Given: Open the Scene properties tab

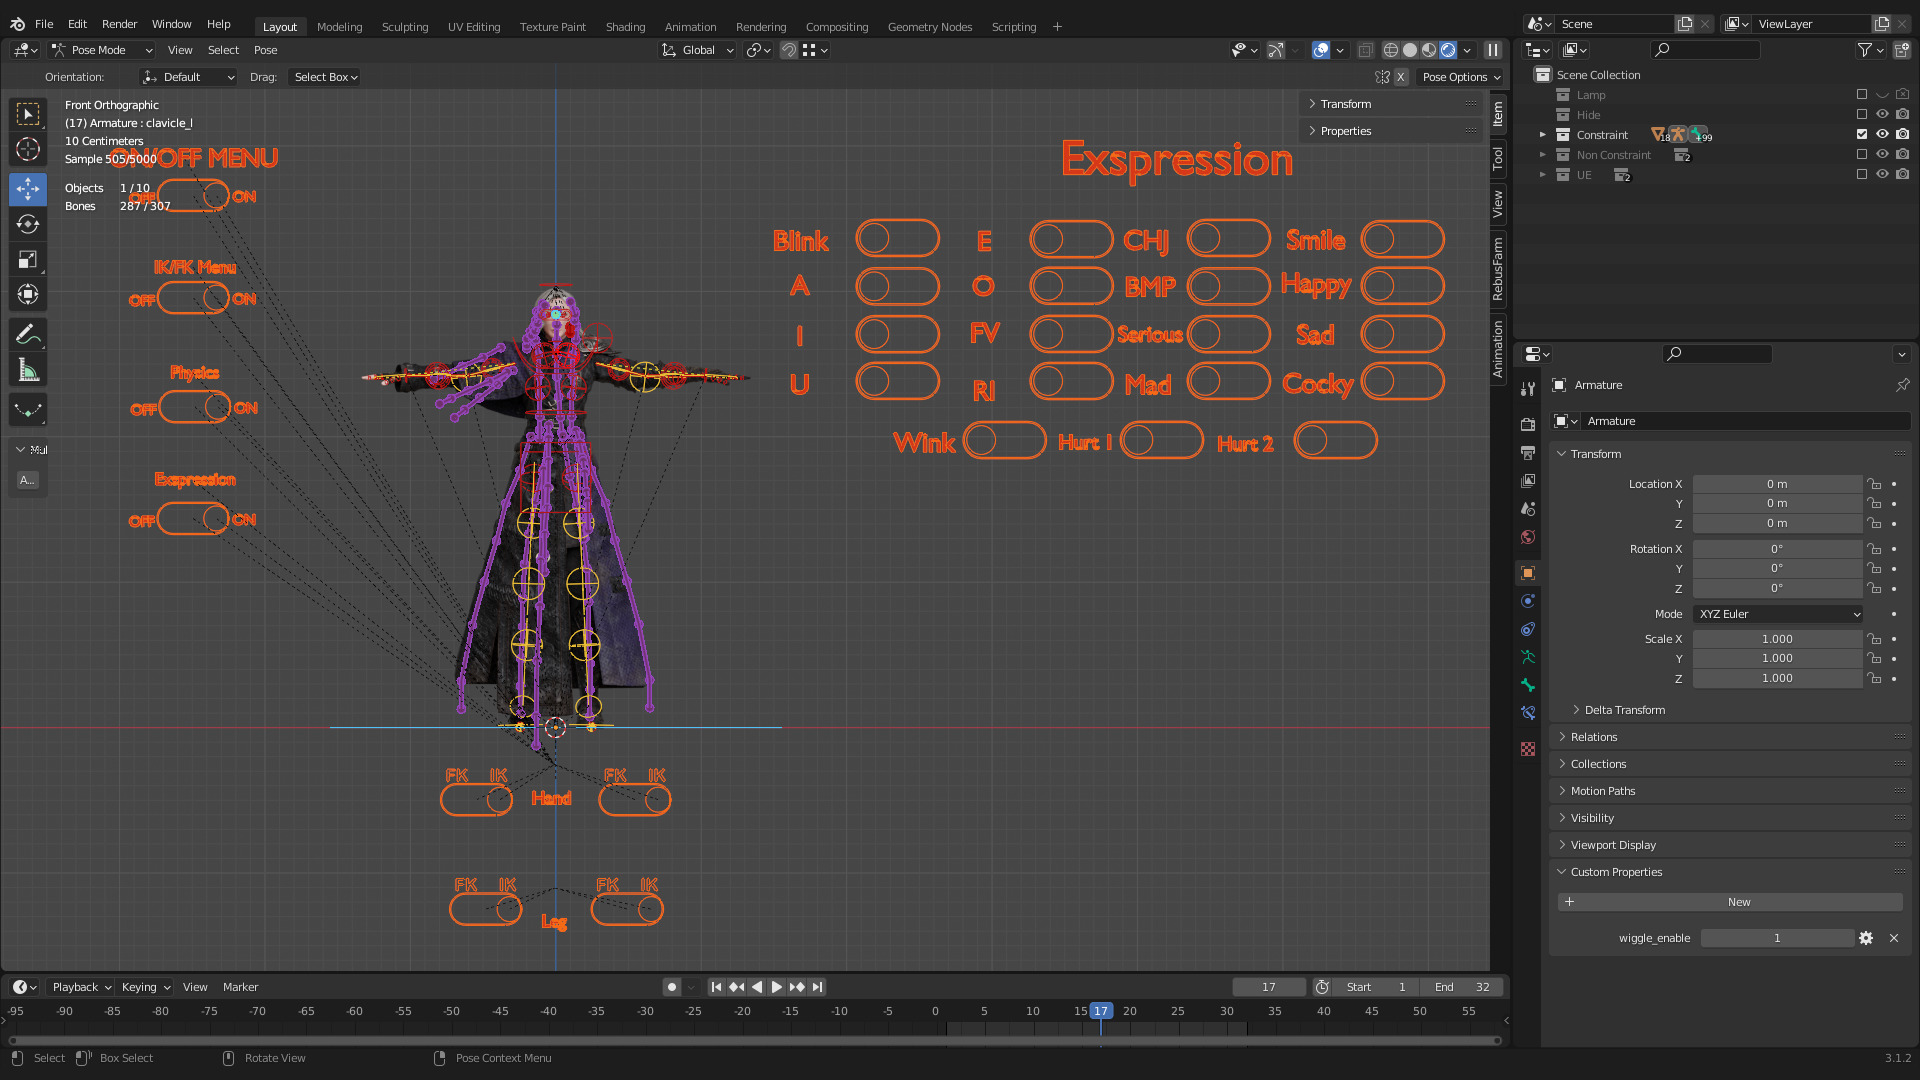Looking at the screenshot, I should (1528, 509).
